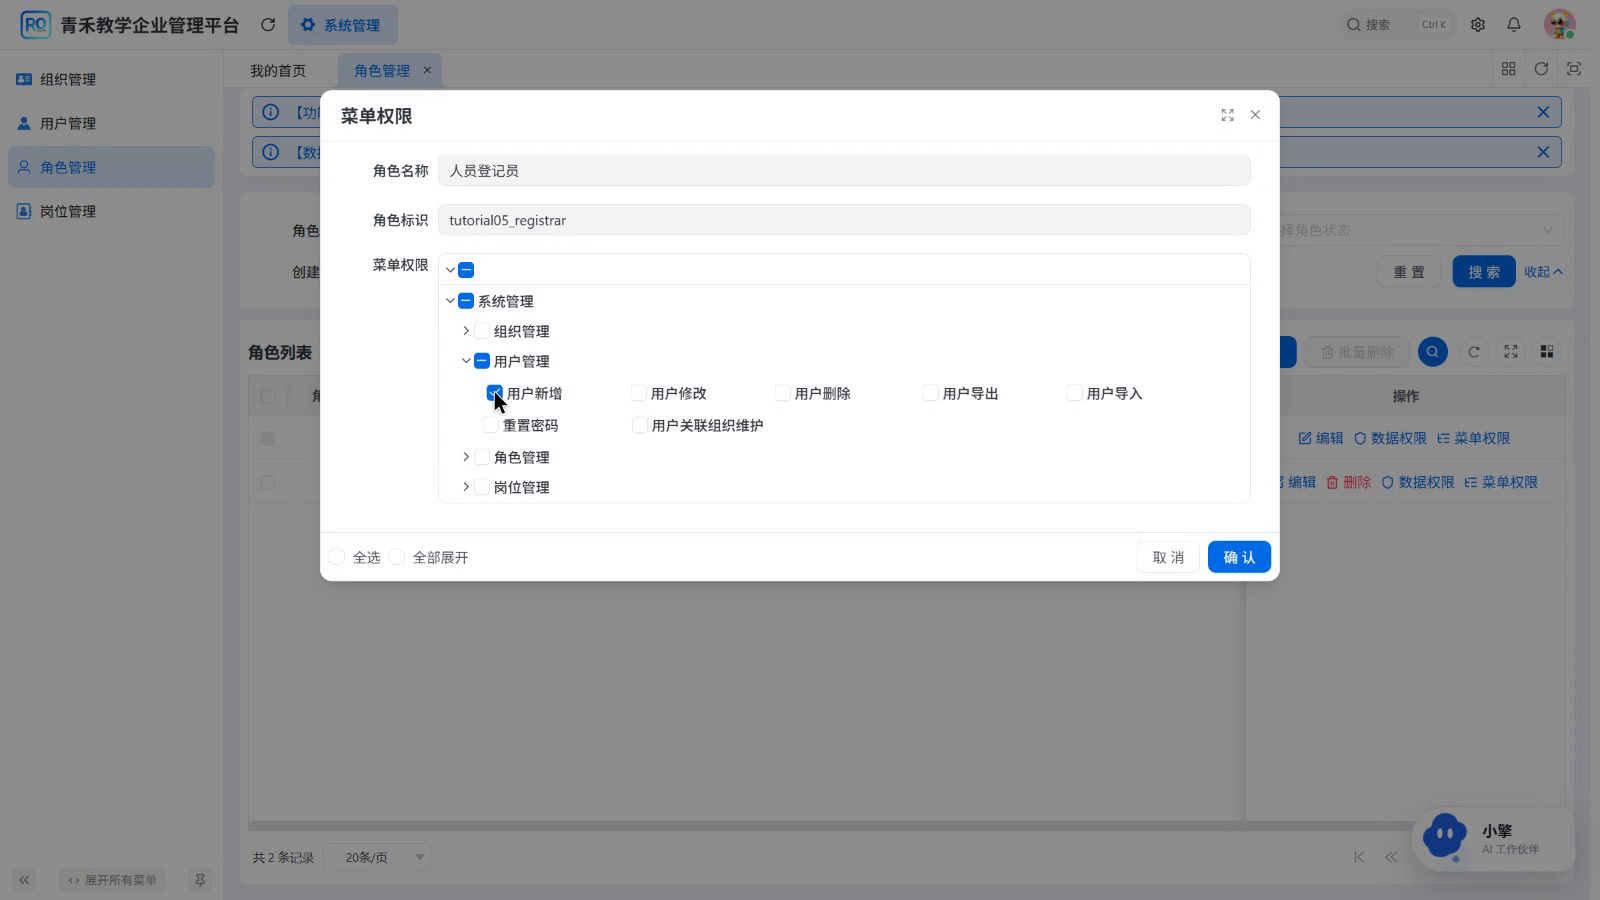Open the notification bell
Image resolution: width=1600 pixels, height=900 pixels.
pos(1514,25)
